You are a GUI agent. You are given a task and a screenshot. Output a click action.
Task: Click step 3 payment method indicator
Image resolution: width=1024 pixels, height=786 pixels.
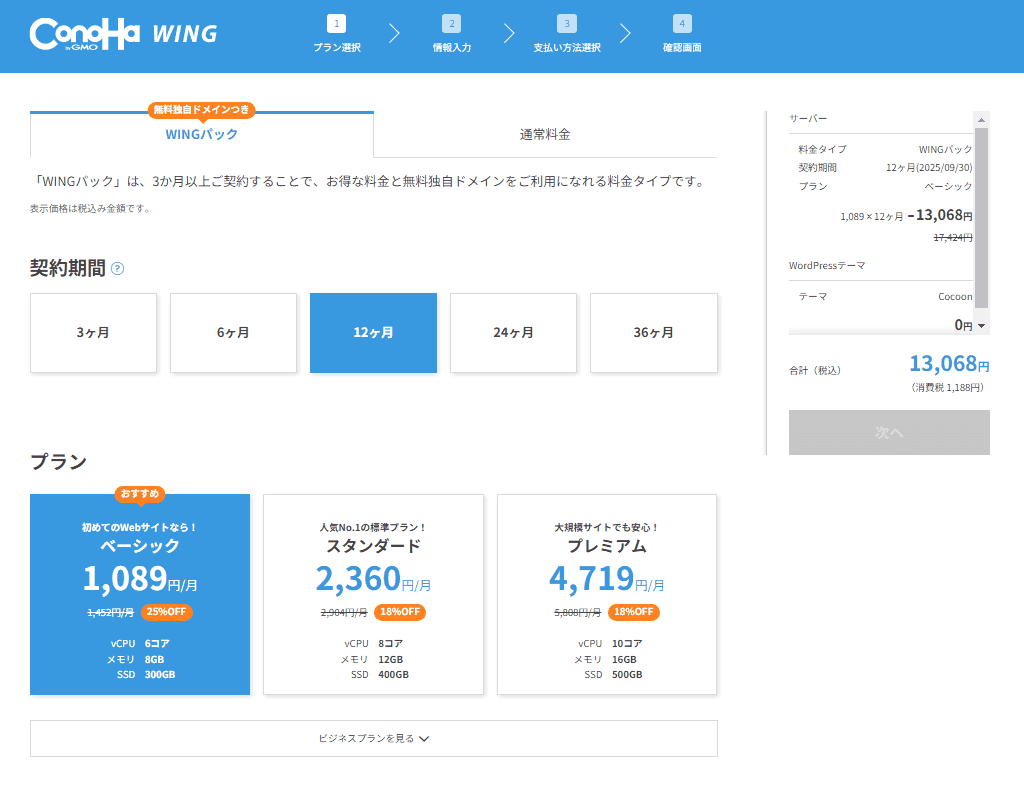tap(567, 34)
